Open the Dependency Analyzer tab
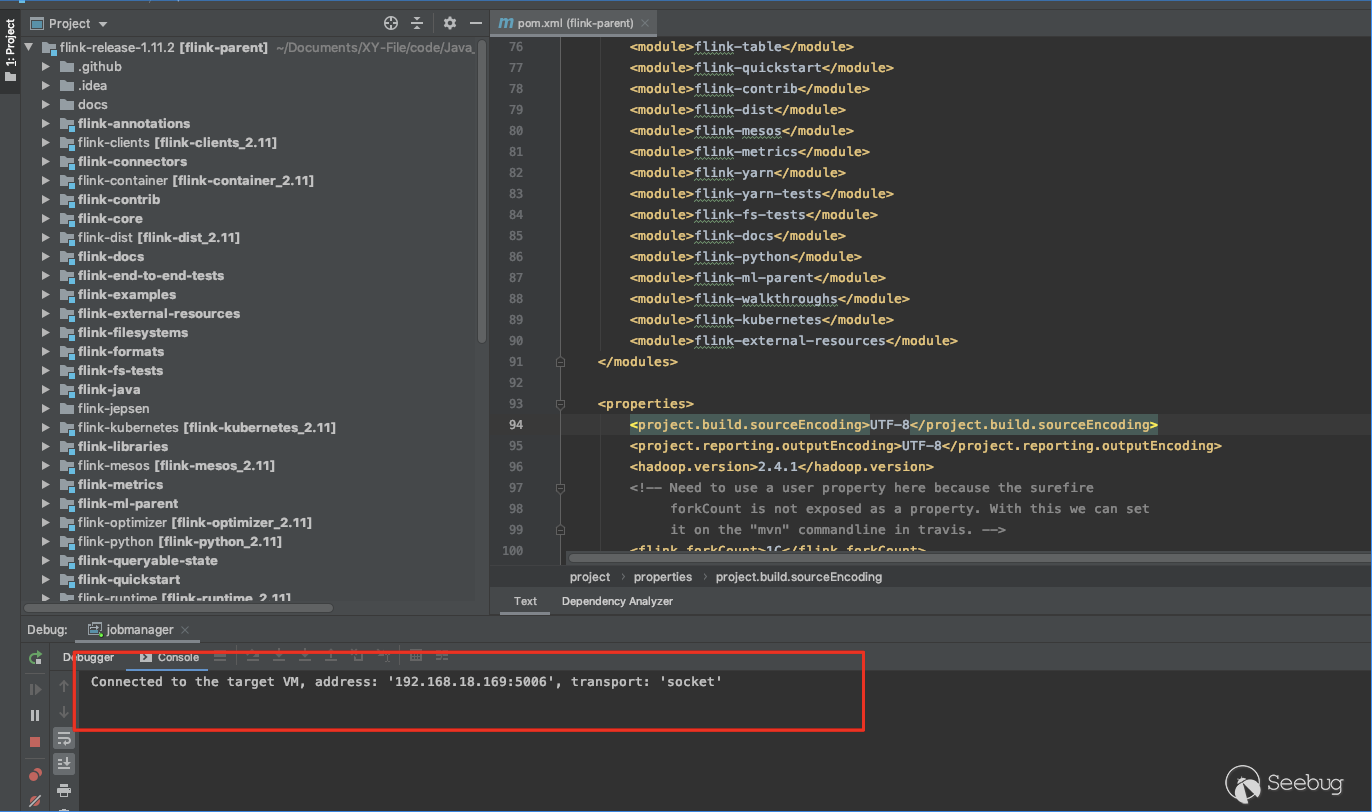Image resolution: width=1372 pixels, height=812 pixels. tap(617, 601)
